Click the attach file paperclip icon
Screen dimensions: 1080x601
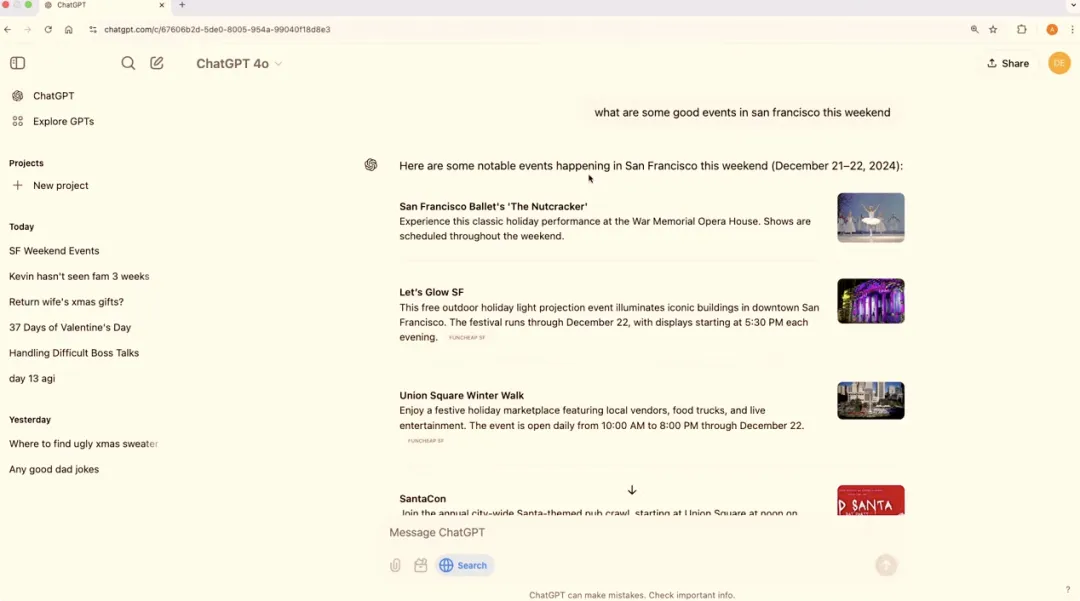coord(395,565)
